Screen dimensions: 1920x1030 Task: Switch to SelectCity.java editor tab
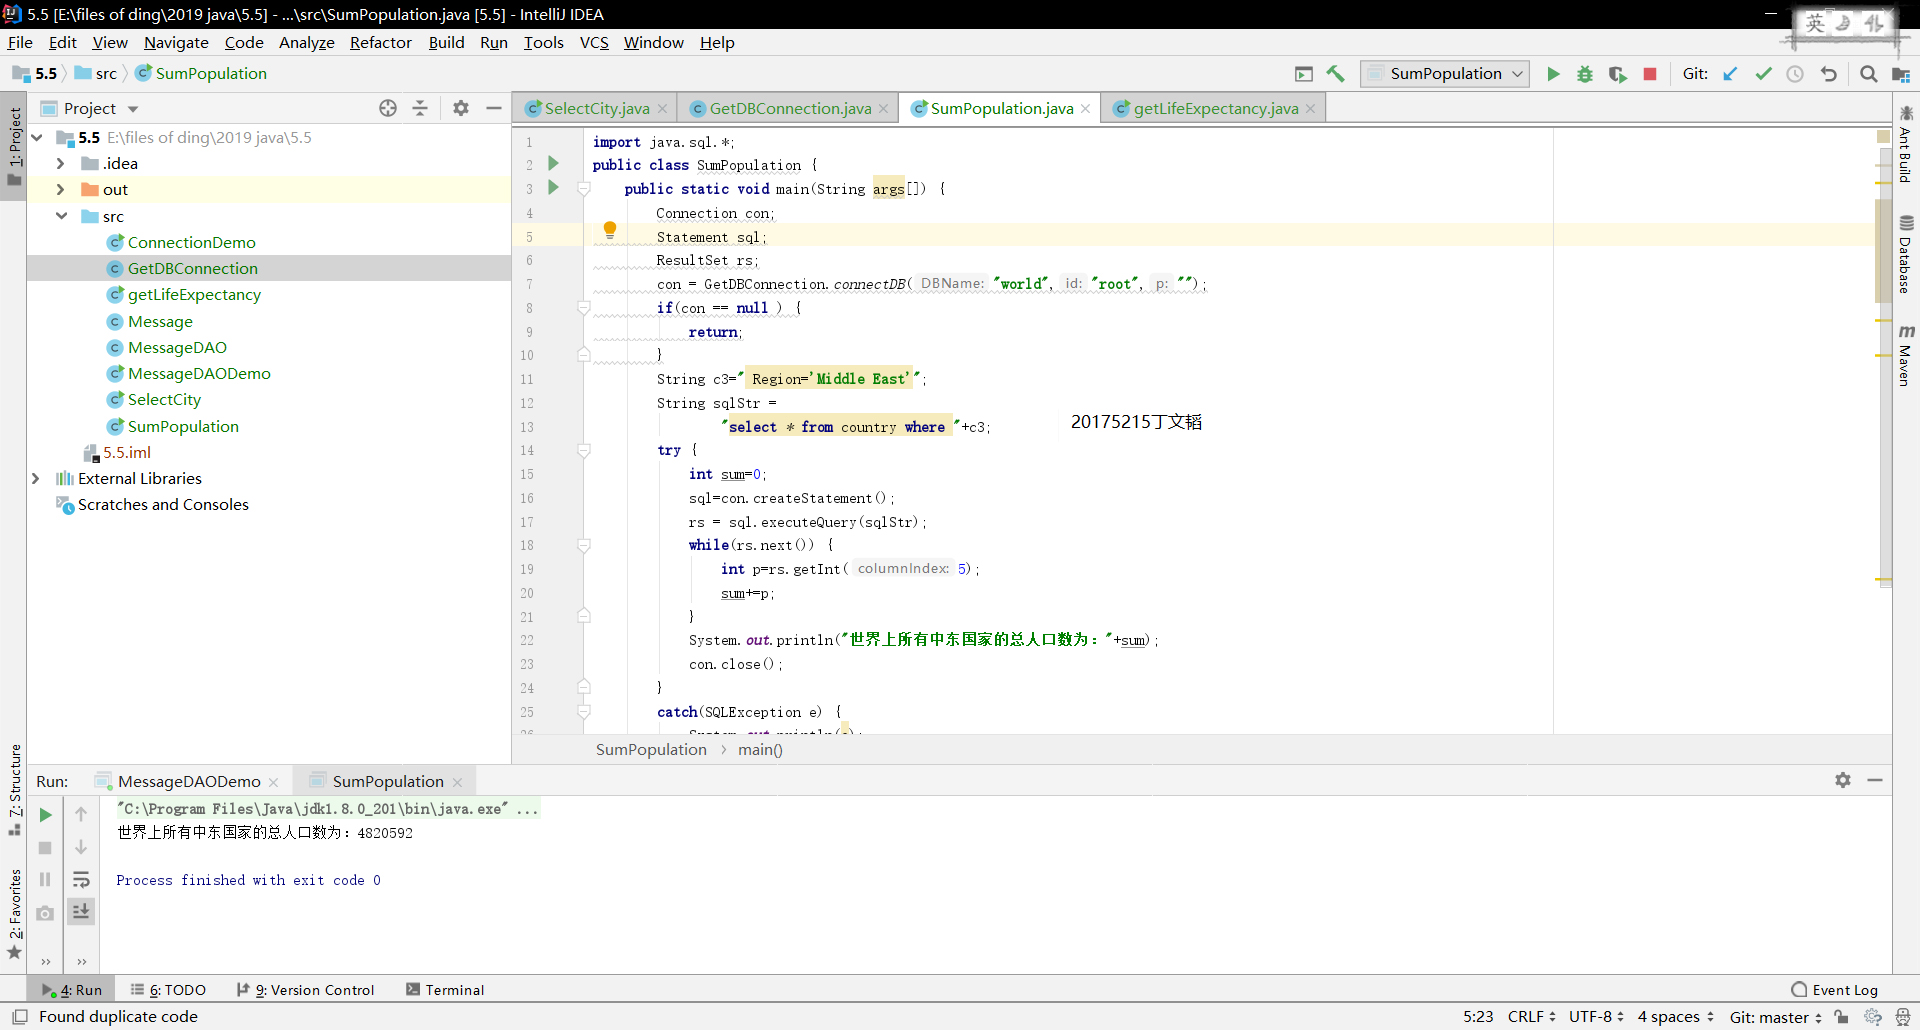tap(596, 108)
